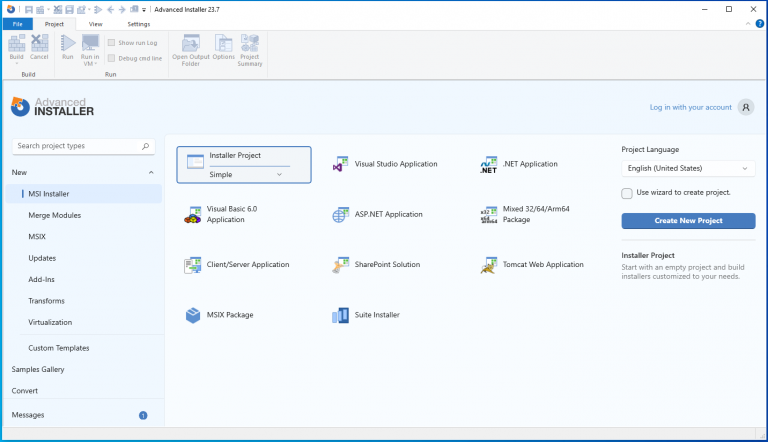Viewport: 768px width, 442px height.
Task: Check Use wizard to create project
Action: click(626, 193)
